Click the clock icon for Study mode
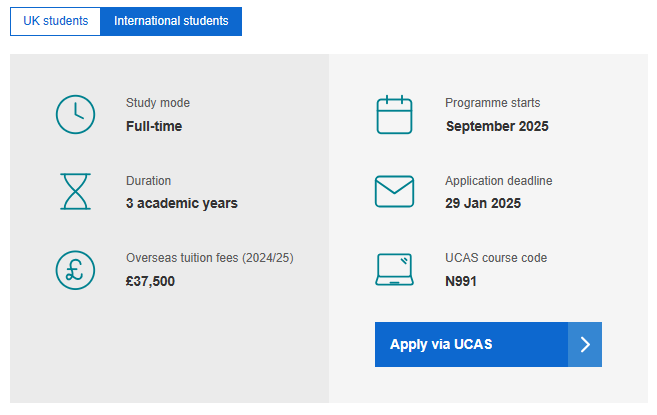This screenshot has height=415, width=657. pos(75,114)
